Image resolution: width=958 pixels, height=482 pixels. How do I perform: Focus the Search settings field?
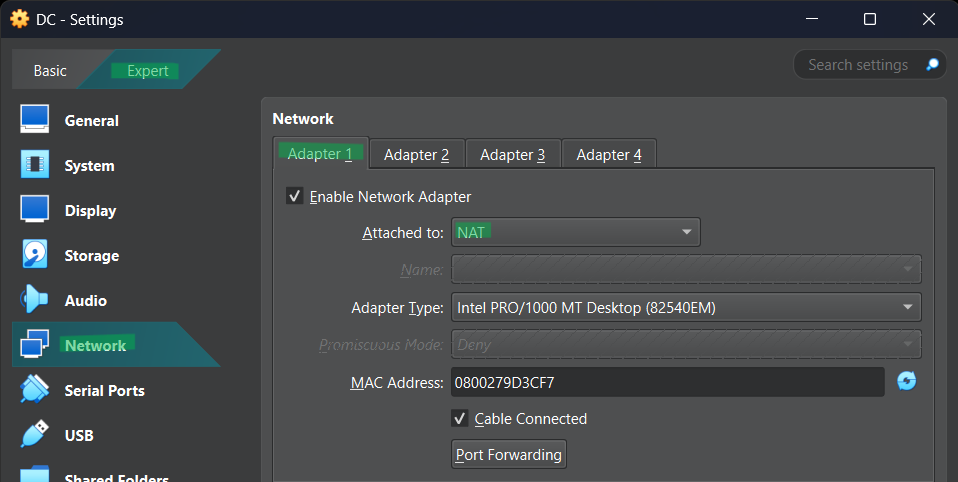(x=858, y=64)
